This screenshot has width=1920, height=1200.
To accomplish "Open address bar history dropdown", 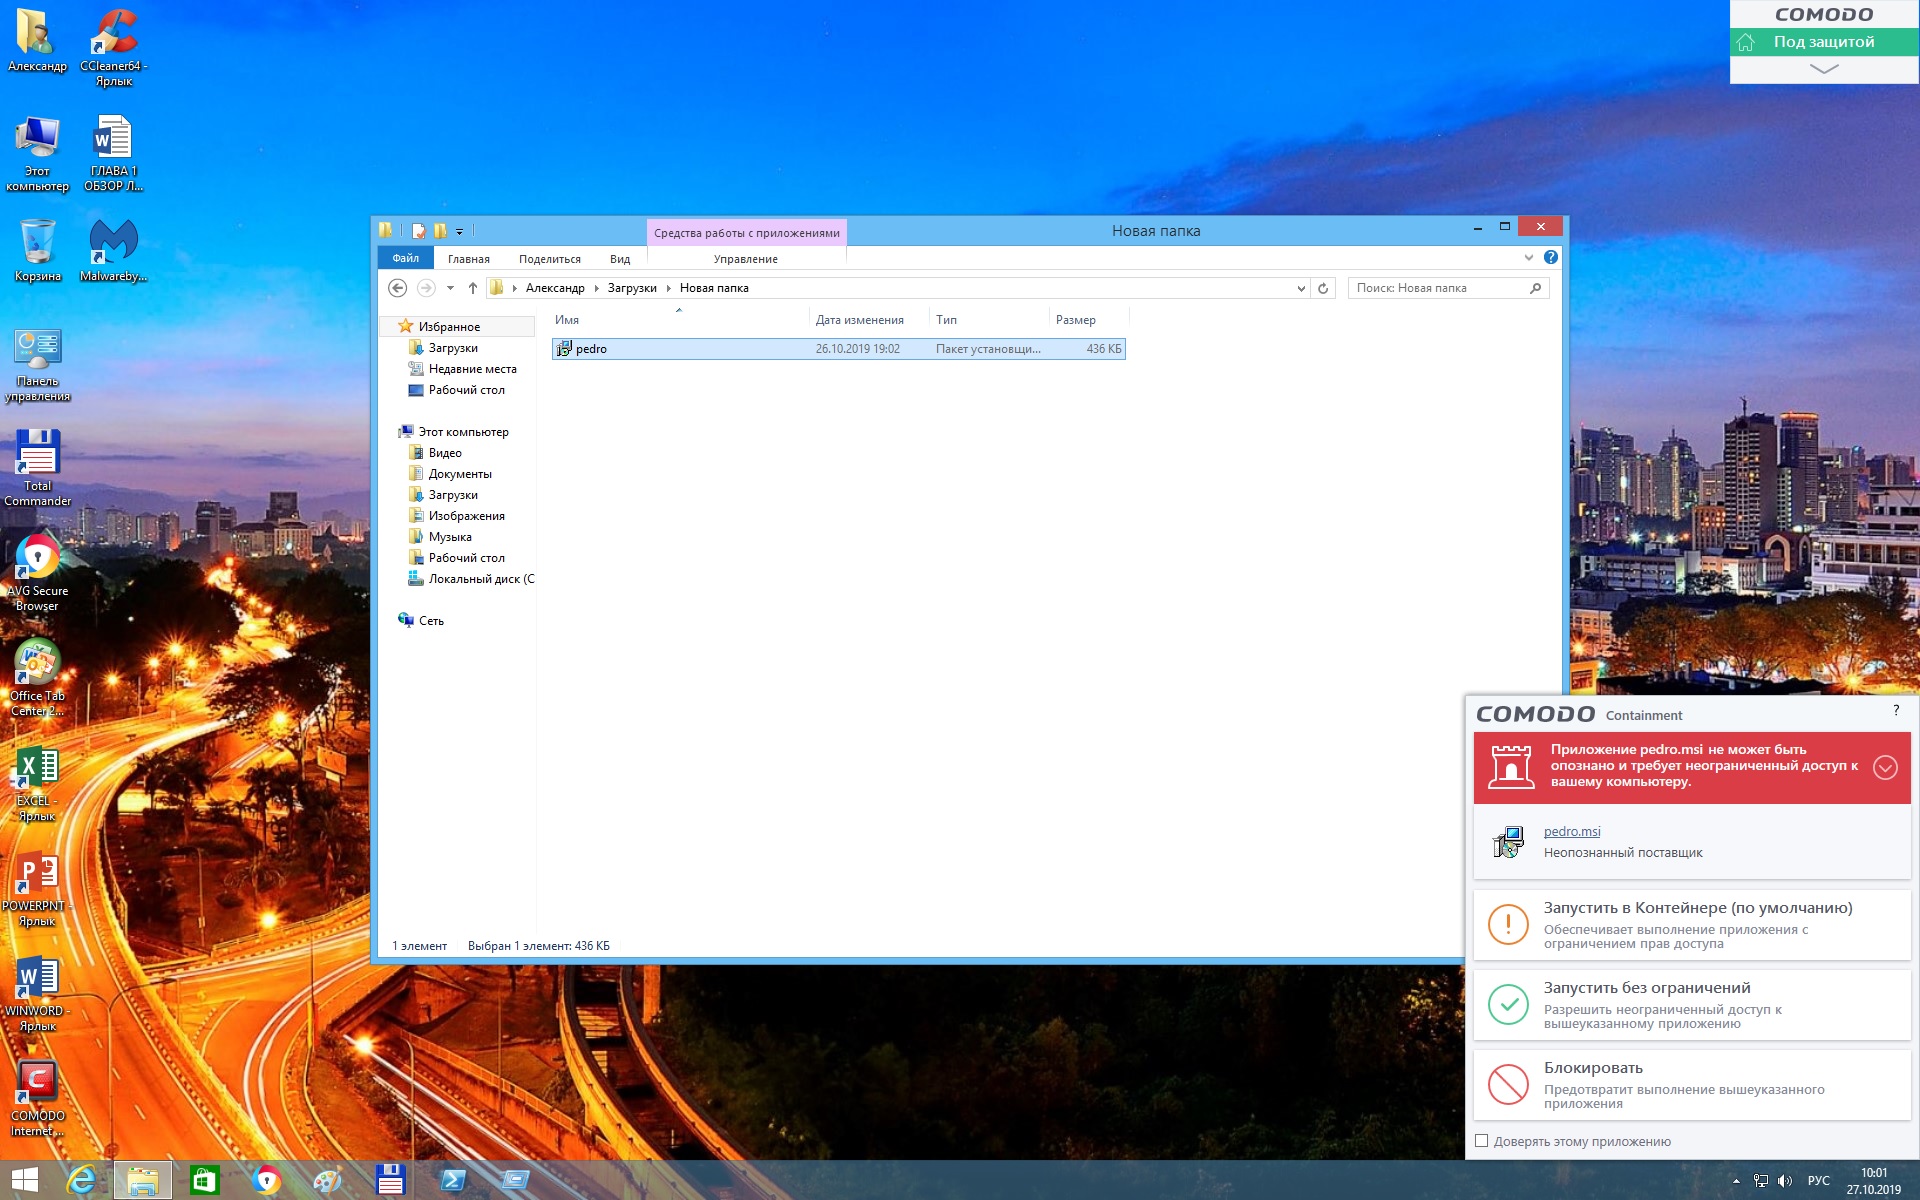I will click(x=1301, y=288).
